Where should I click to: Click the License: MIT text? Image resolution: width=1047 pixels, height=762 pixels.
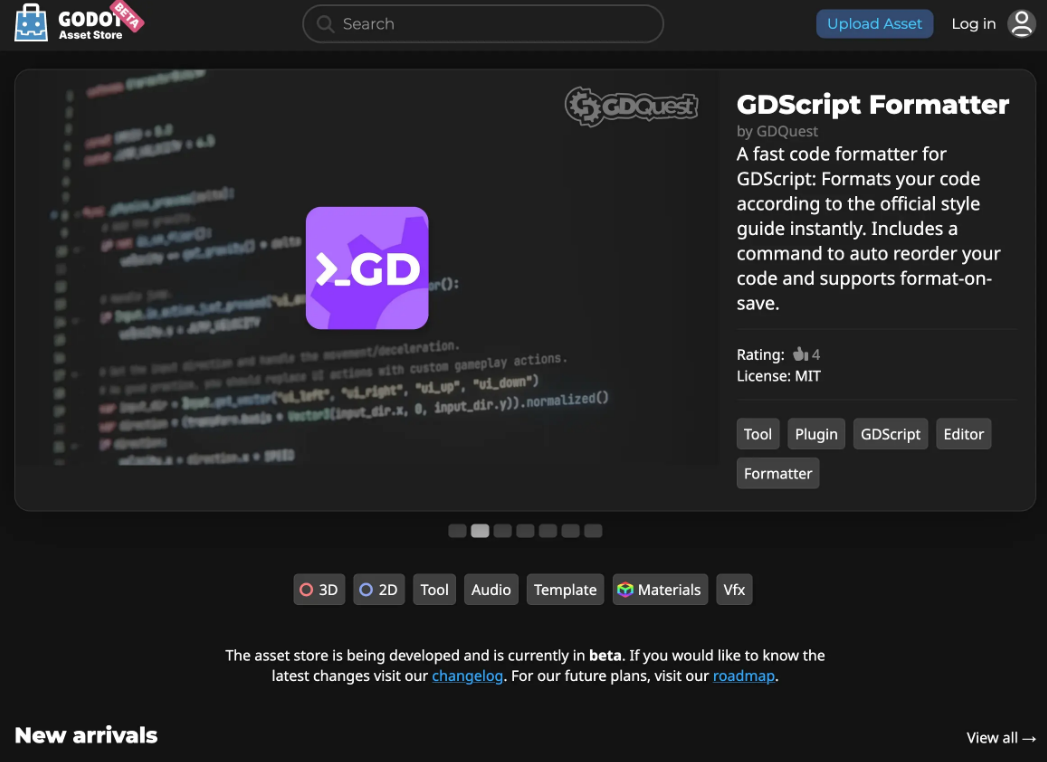tap(779, 376)
